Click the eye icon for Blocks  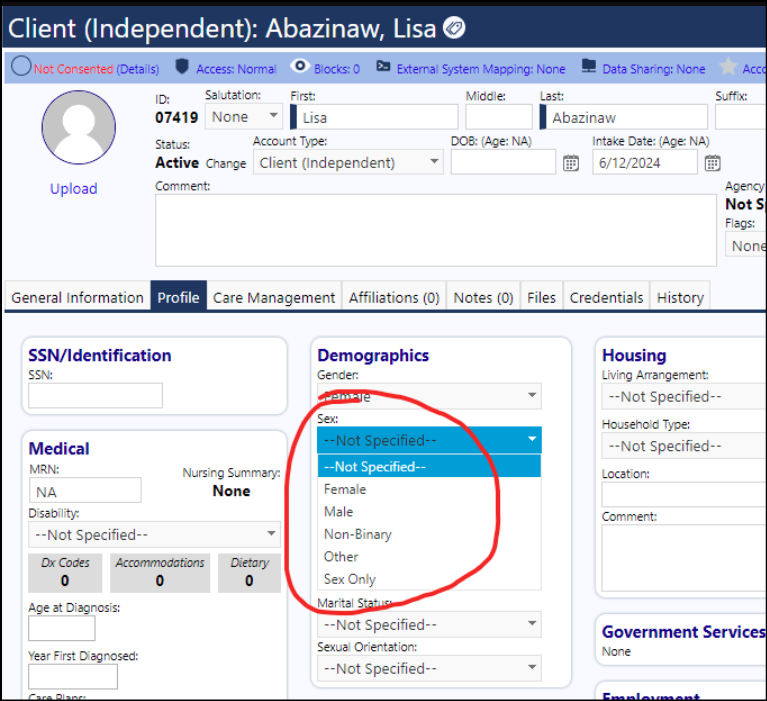[299, 66]
